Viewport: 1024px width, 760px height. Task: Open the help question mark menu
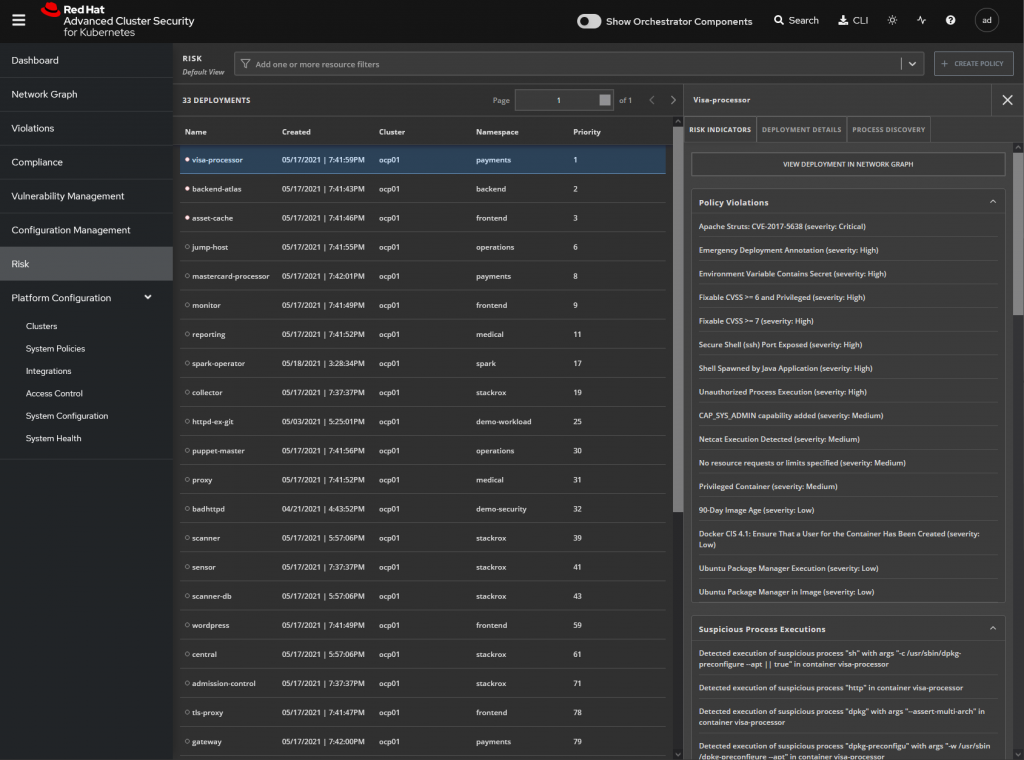pyautogui.click(x=950, y=20)
